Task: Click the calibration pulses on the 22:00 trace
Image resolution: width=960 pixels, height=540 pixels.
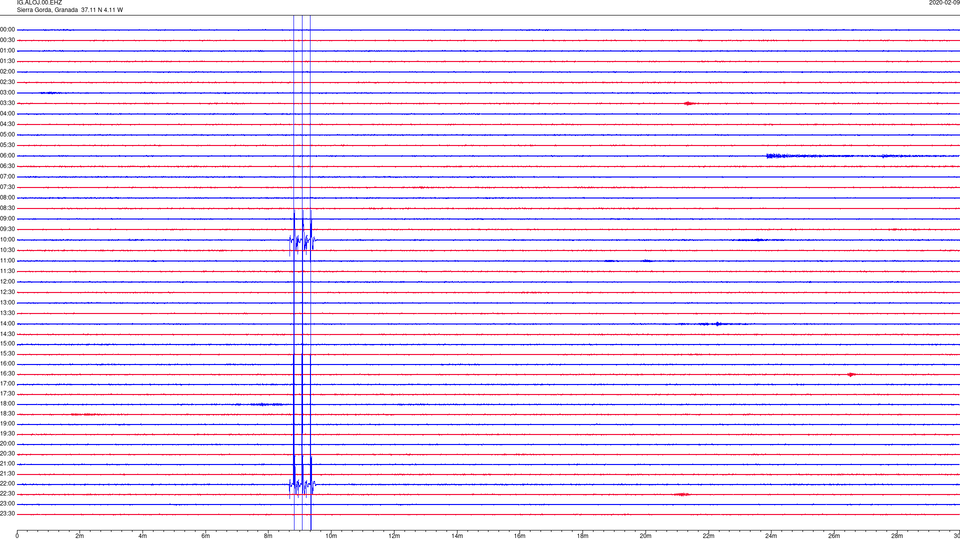Action: 302,486
